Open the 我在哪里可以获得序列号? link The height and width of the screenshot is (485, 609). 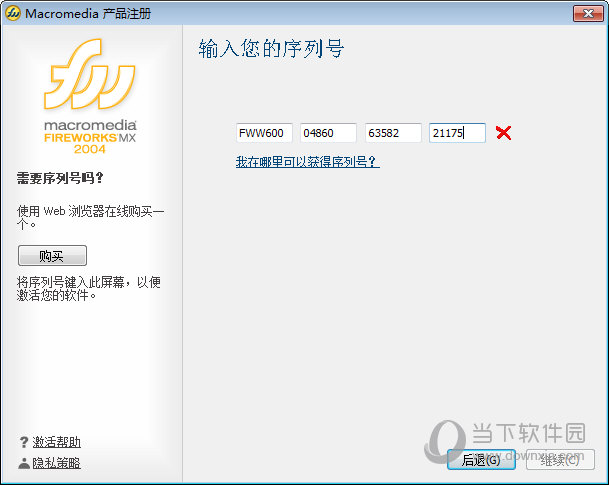[307, 162]
